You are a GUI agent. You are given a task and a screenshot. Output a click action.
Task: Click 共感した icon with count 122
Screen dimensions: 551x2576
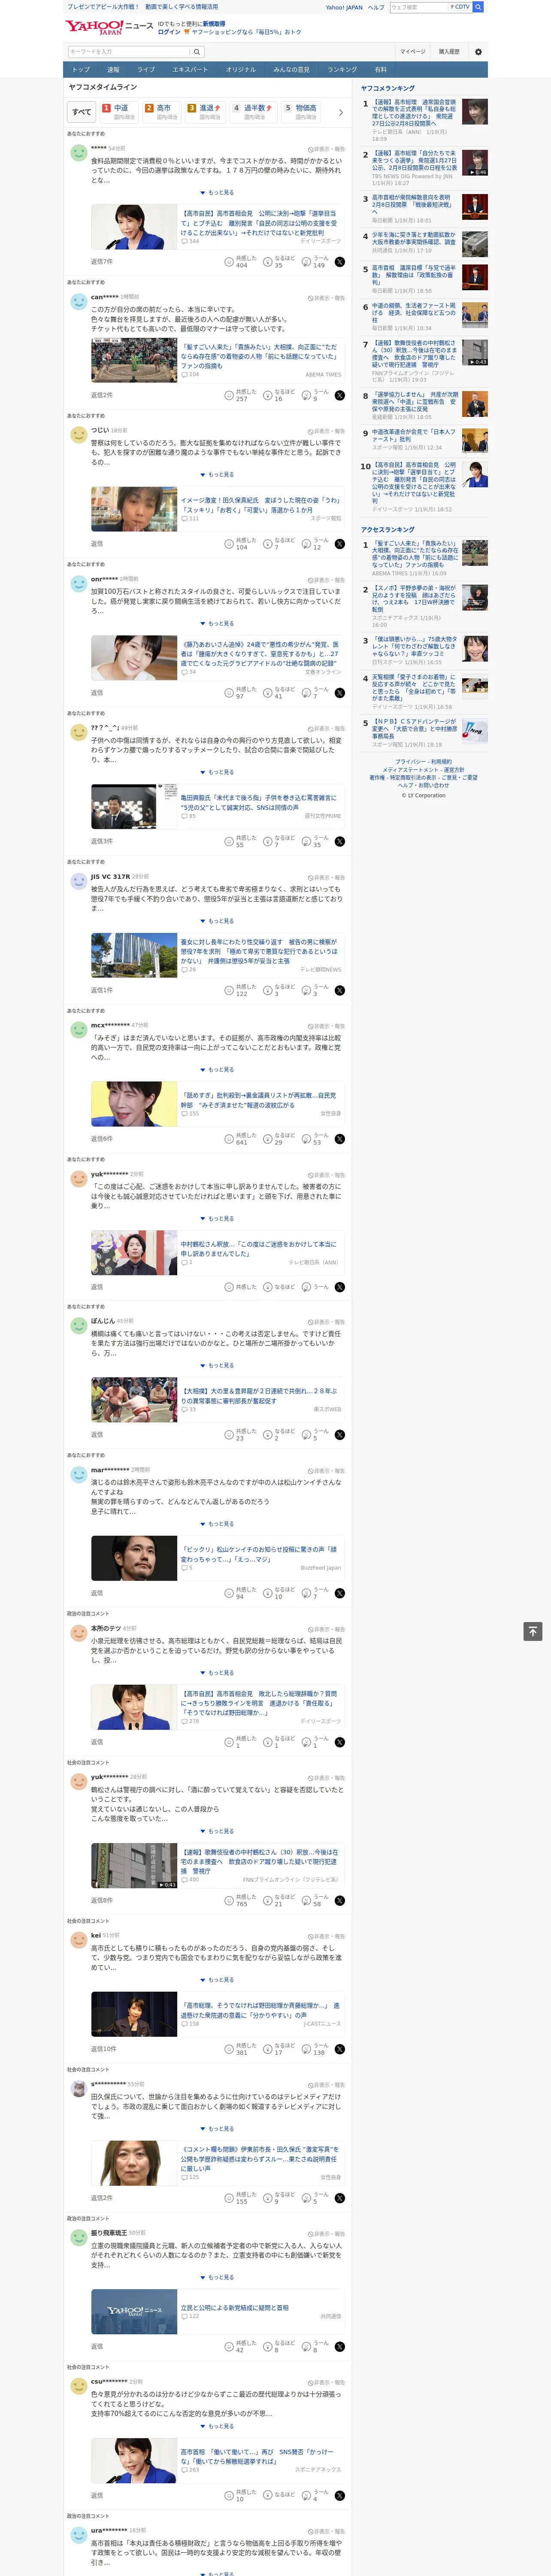click(229, 990)
